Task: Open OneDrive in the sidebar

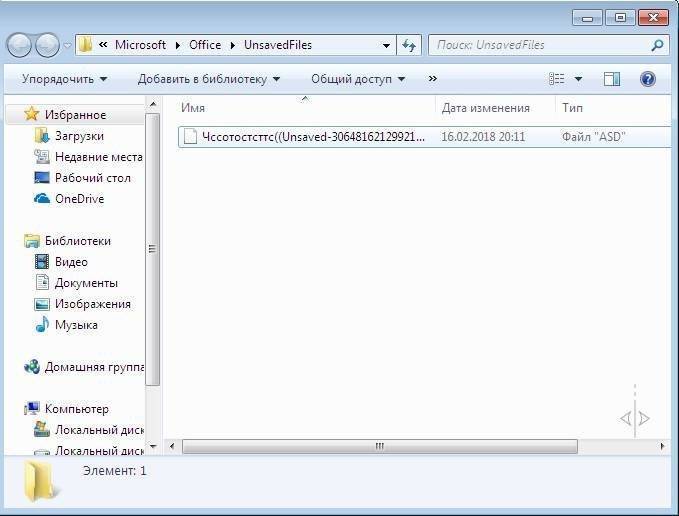Action: point(80,199)
